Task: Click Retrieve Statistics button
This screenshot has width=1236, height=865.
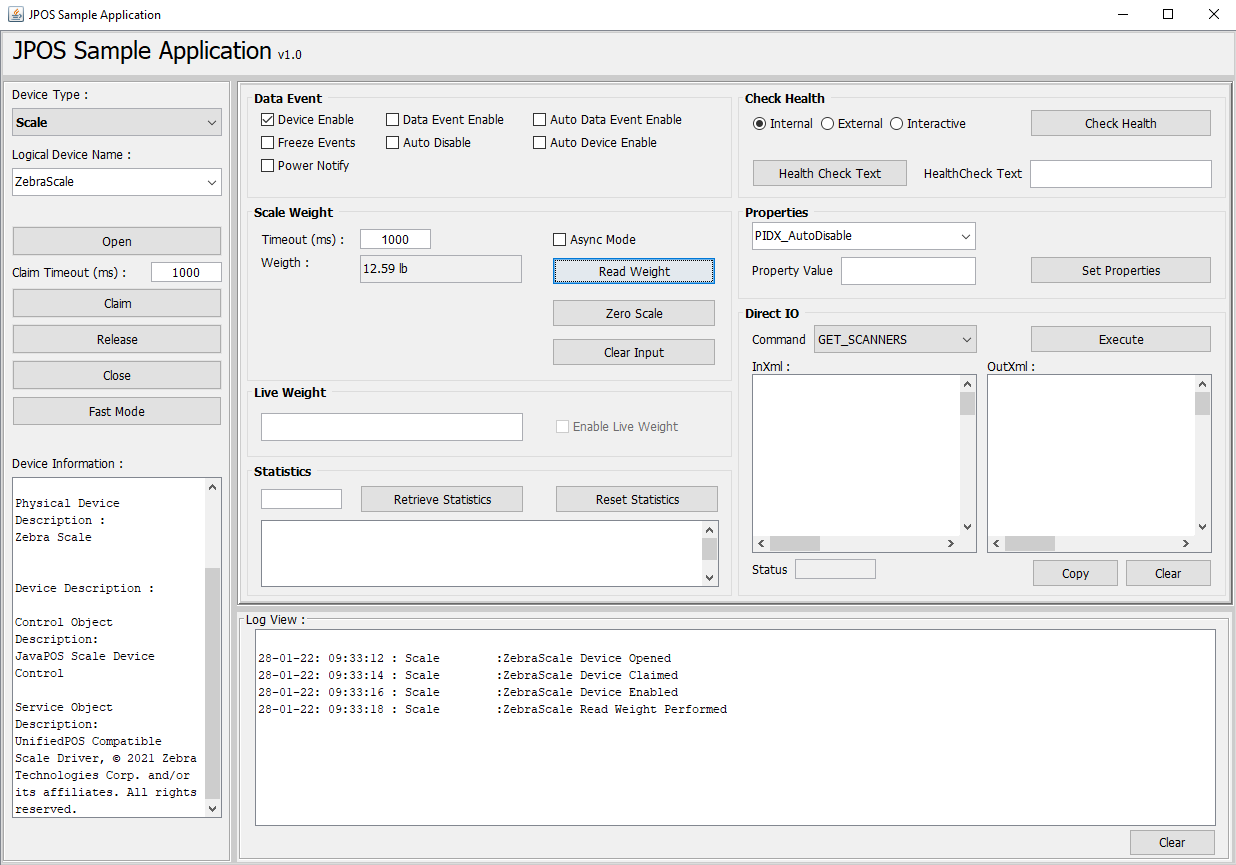Action: point(441,499)
